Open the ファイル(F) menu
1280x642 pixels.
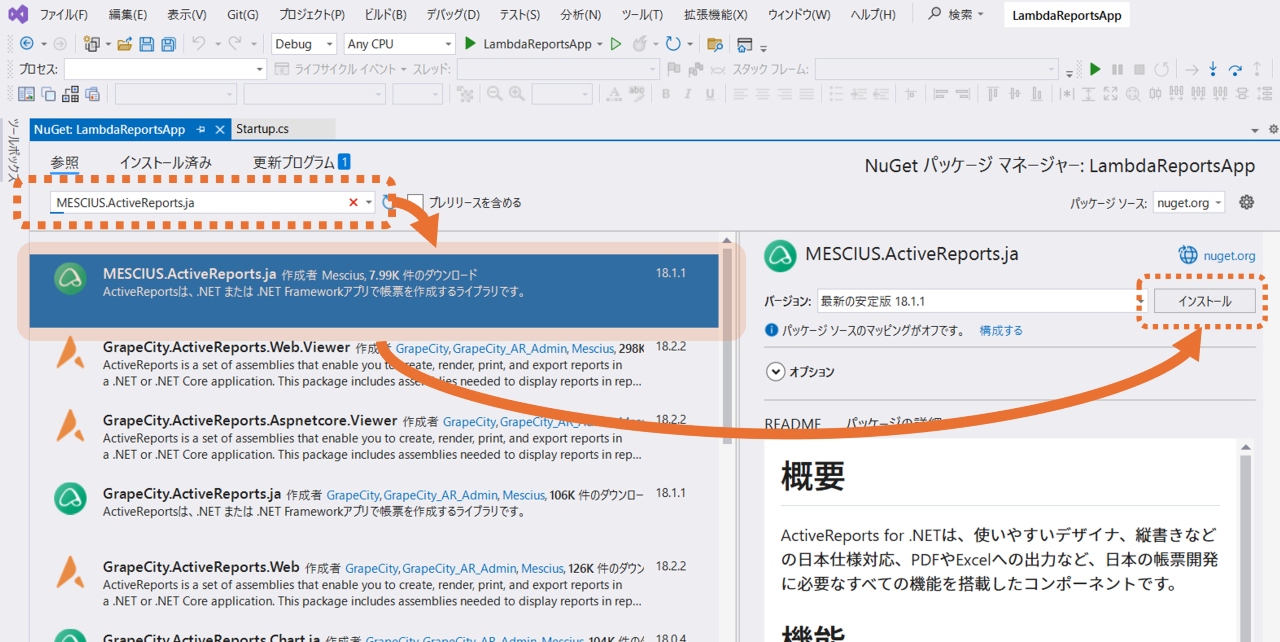tap(64, 15)
